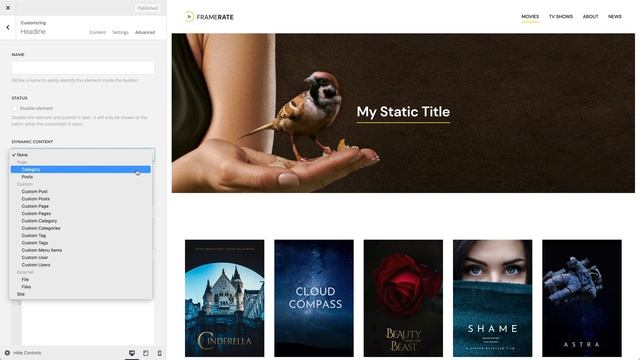This screenshot has width=640, height=360.
Task: Select File option under External
Action: pyautogui.click(x=80, y=280)
